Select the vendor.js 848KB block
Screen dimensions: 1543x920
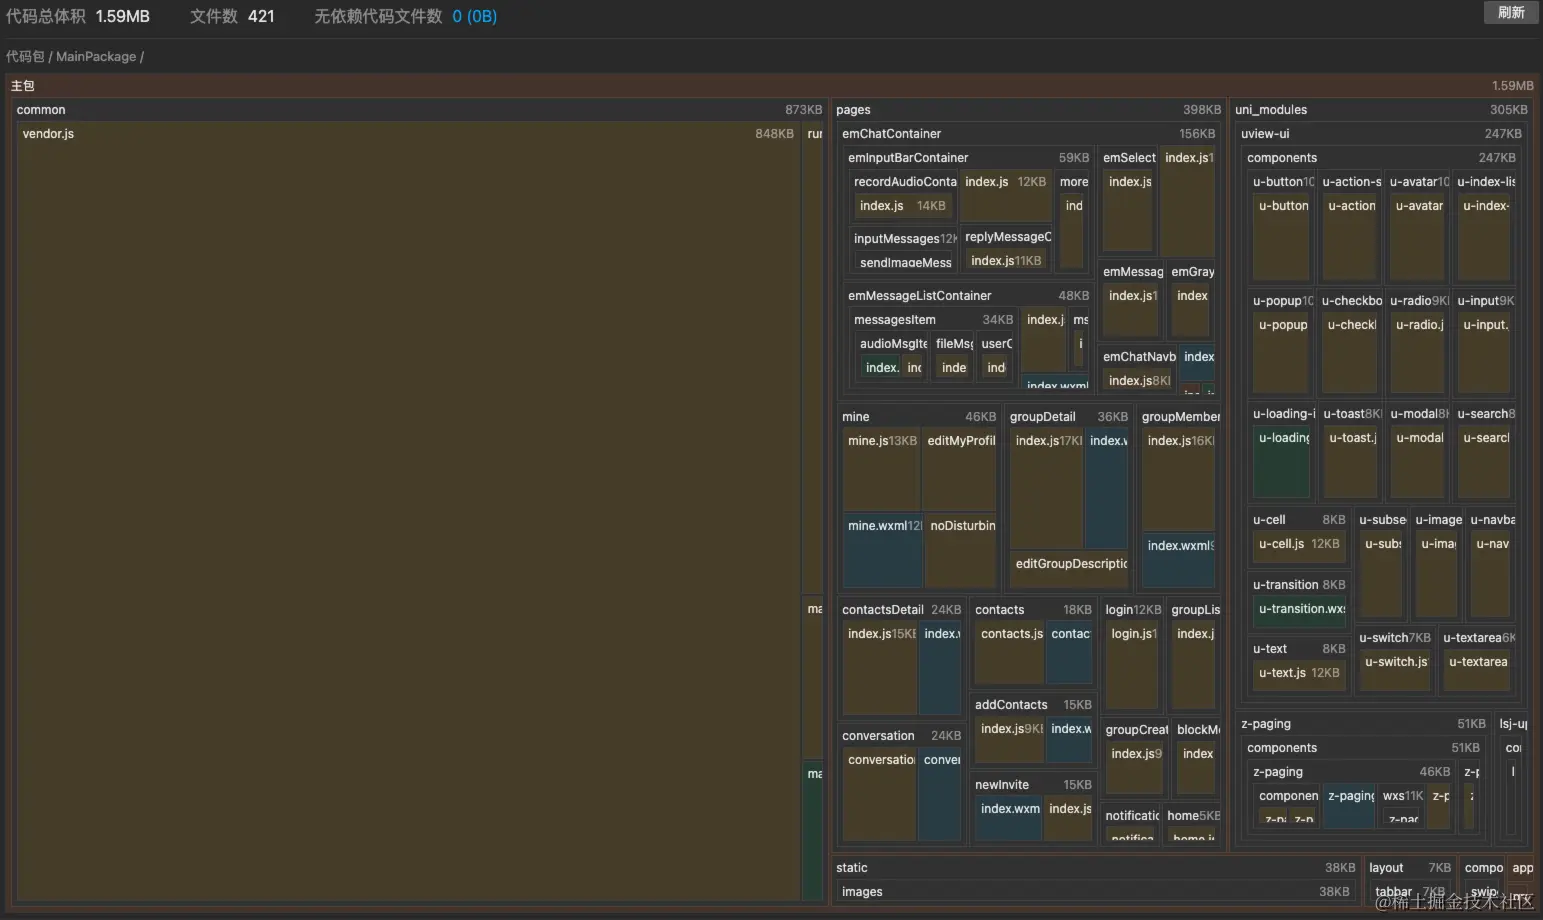click(x=409, y=511)
